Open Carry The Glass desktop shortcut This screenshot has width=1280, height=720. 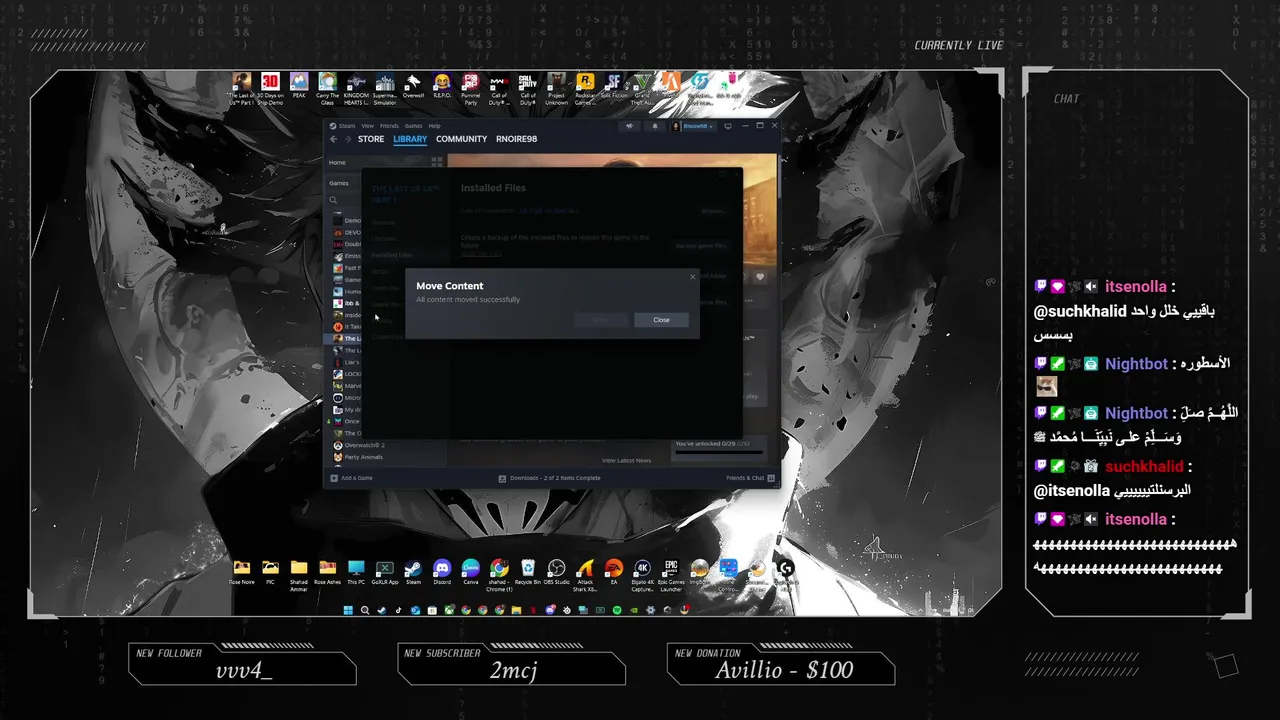[327, 88]
